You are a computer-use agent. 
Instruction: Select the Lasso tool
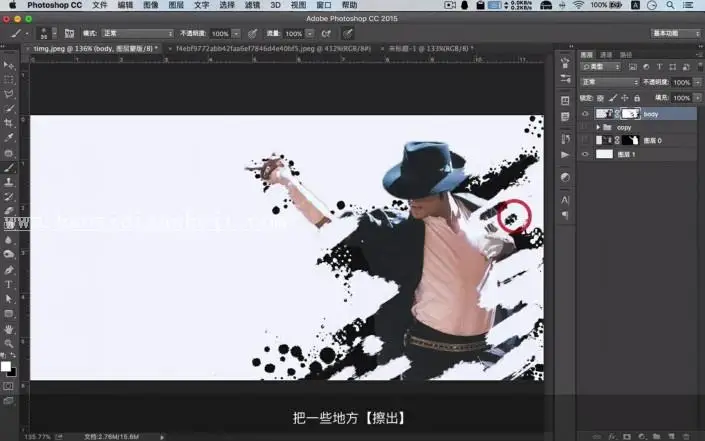coord(9,94)
